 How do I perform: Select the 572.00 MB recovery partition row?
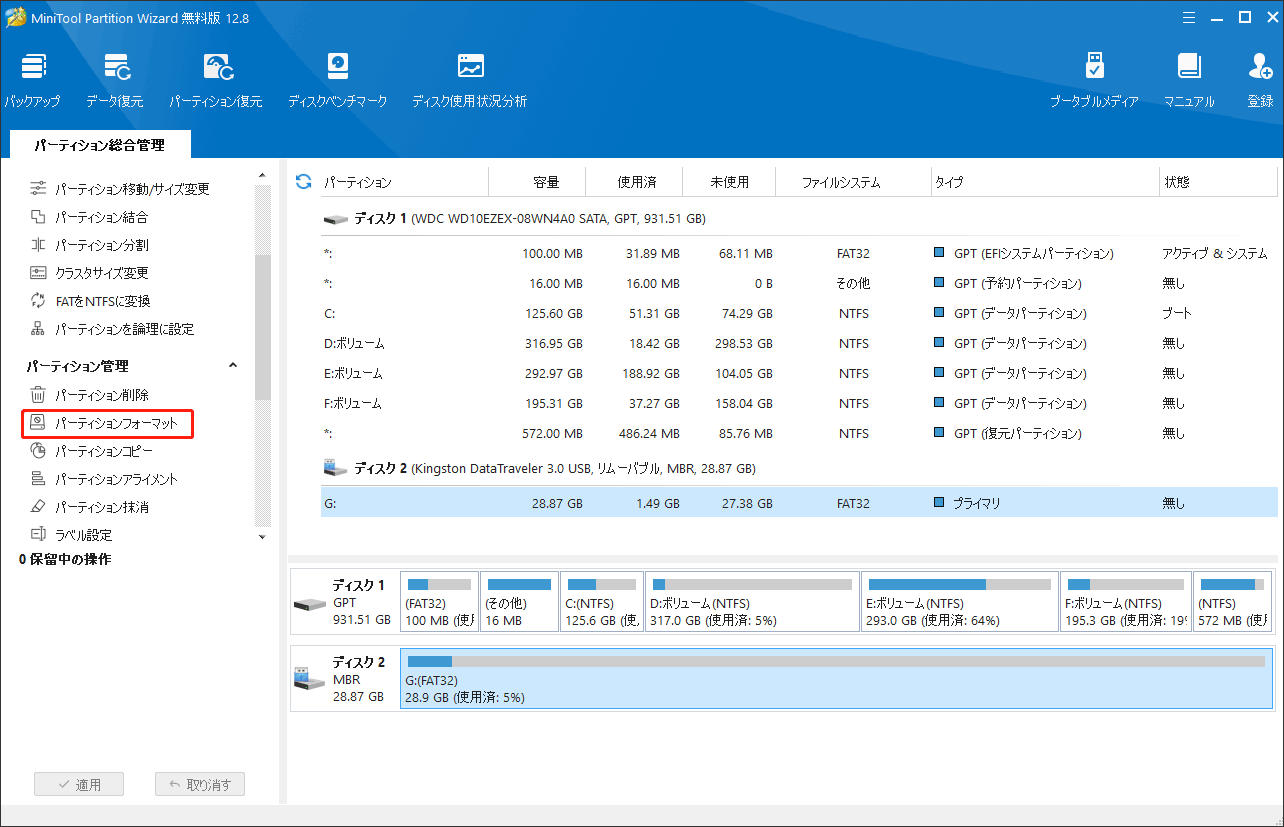pos(799,433)
